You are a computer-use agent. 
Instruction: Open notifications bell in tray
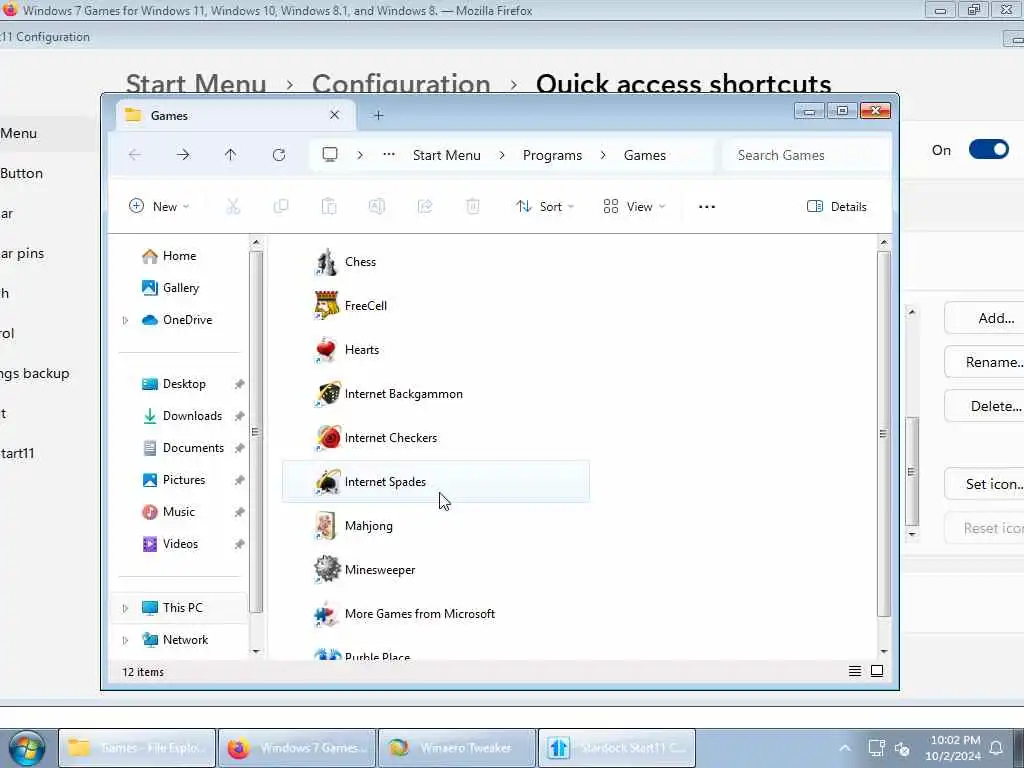(x=996, y=748)
